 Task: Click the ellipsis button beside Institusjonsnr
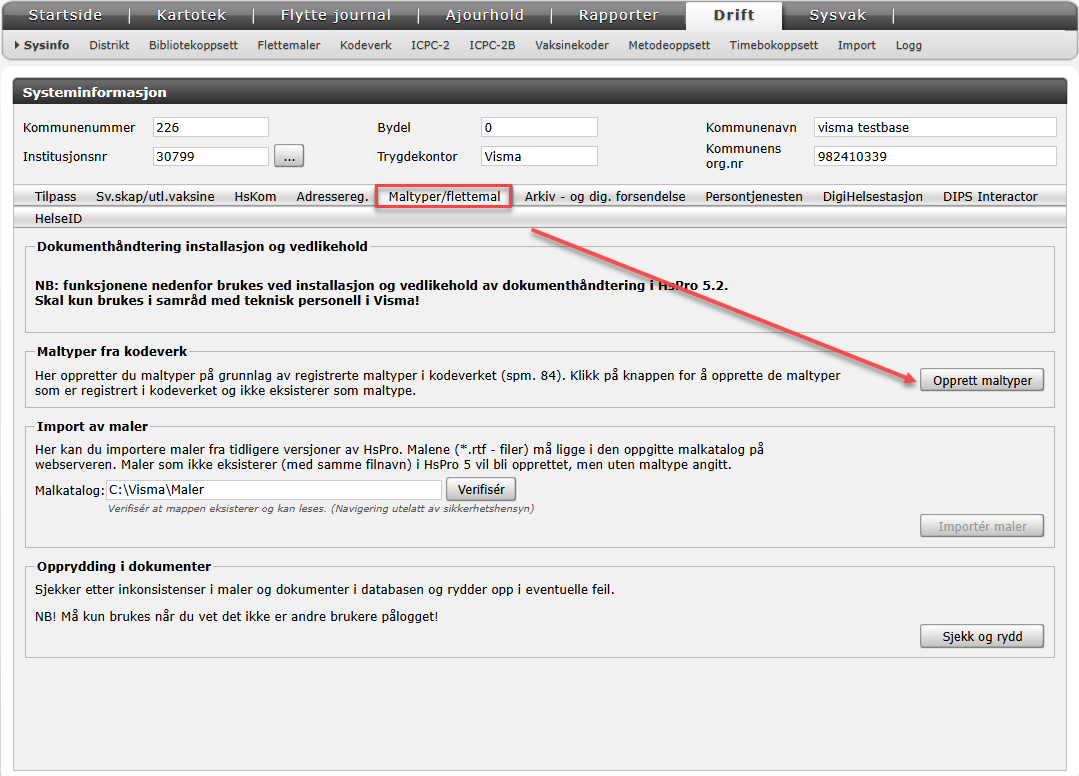tap(288, 156)
